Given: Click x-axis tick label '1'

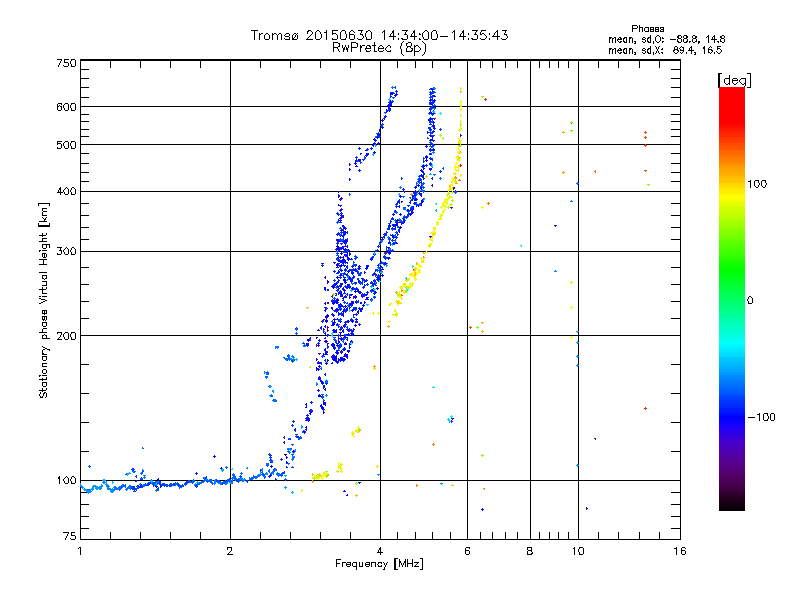Looking at the screenshot, I should click(80, 551).
